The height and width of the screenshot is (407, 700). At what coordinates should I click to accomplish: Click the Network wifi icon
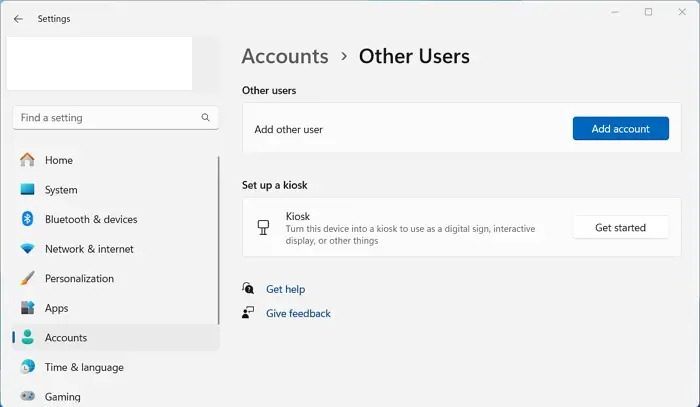27,249
